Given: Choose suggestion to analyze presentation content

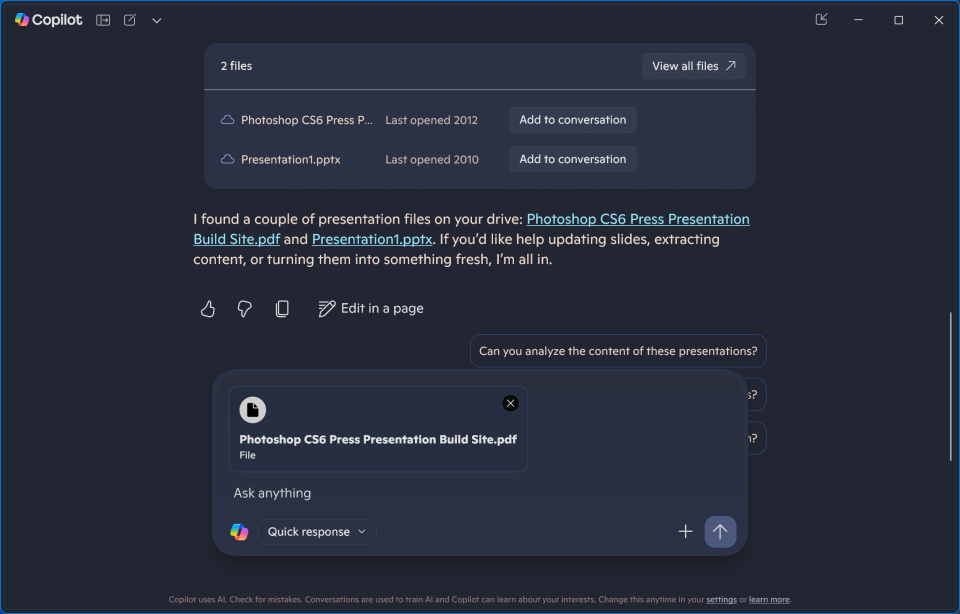Looking at the screenshot, I should (x=618, y=351).
